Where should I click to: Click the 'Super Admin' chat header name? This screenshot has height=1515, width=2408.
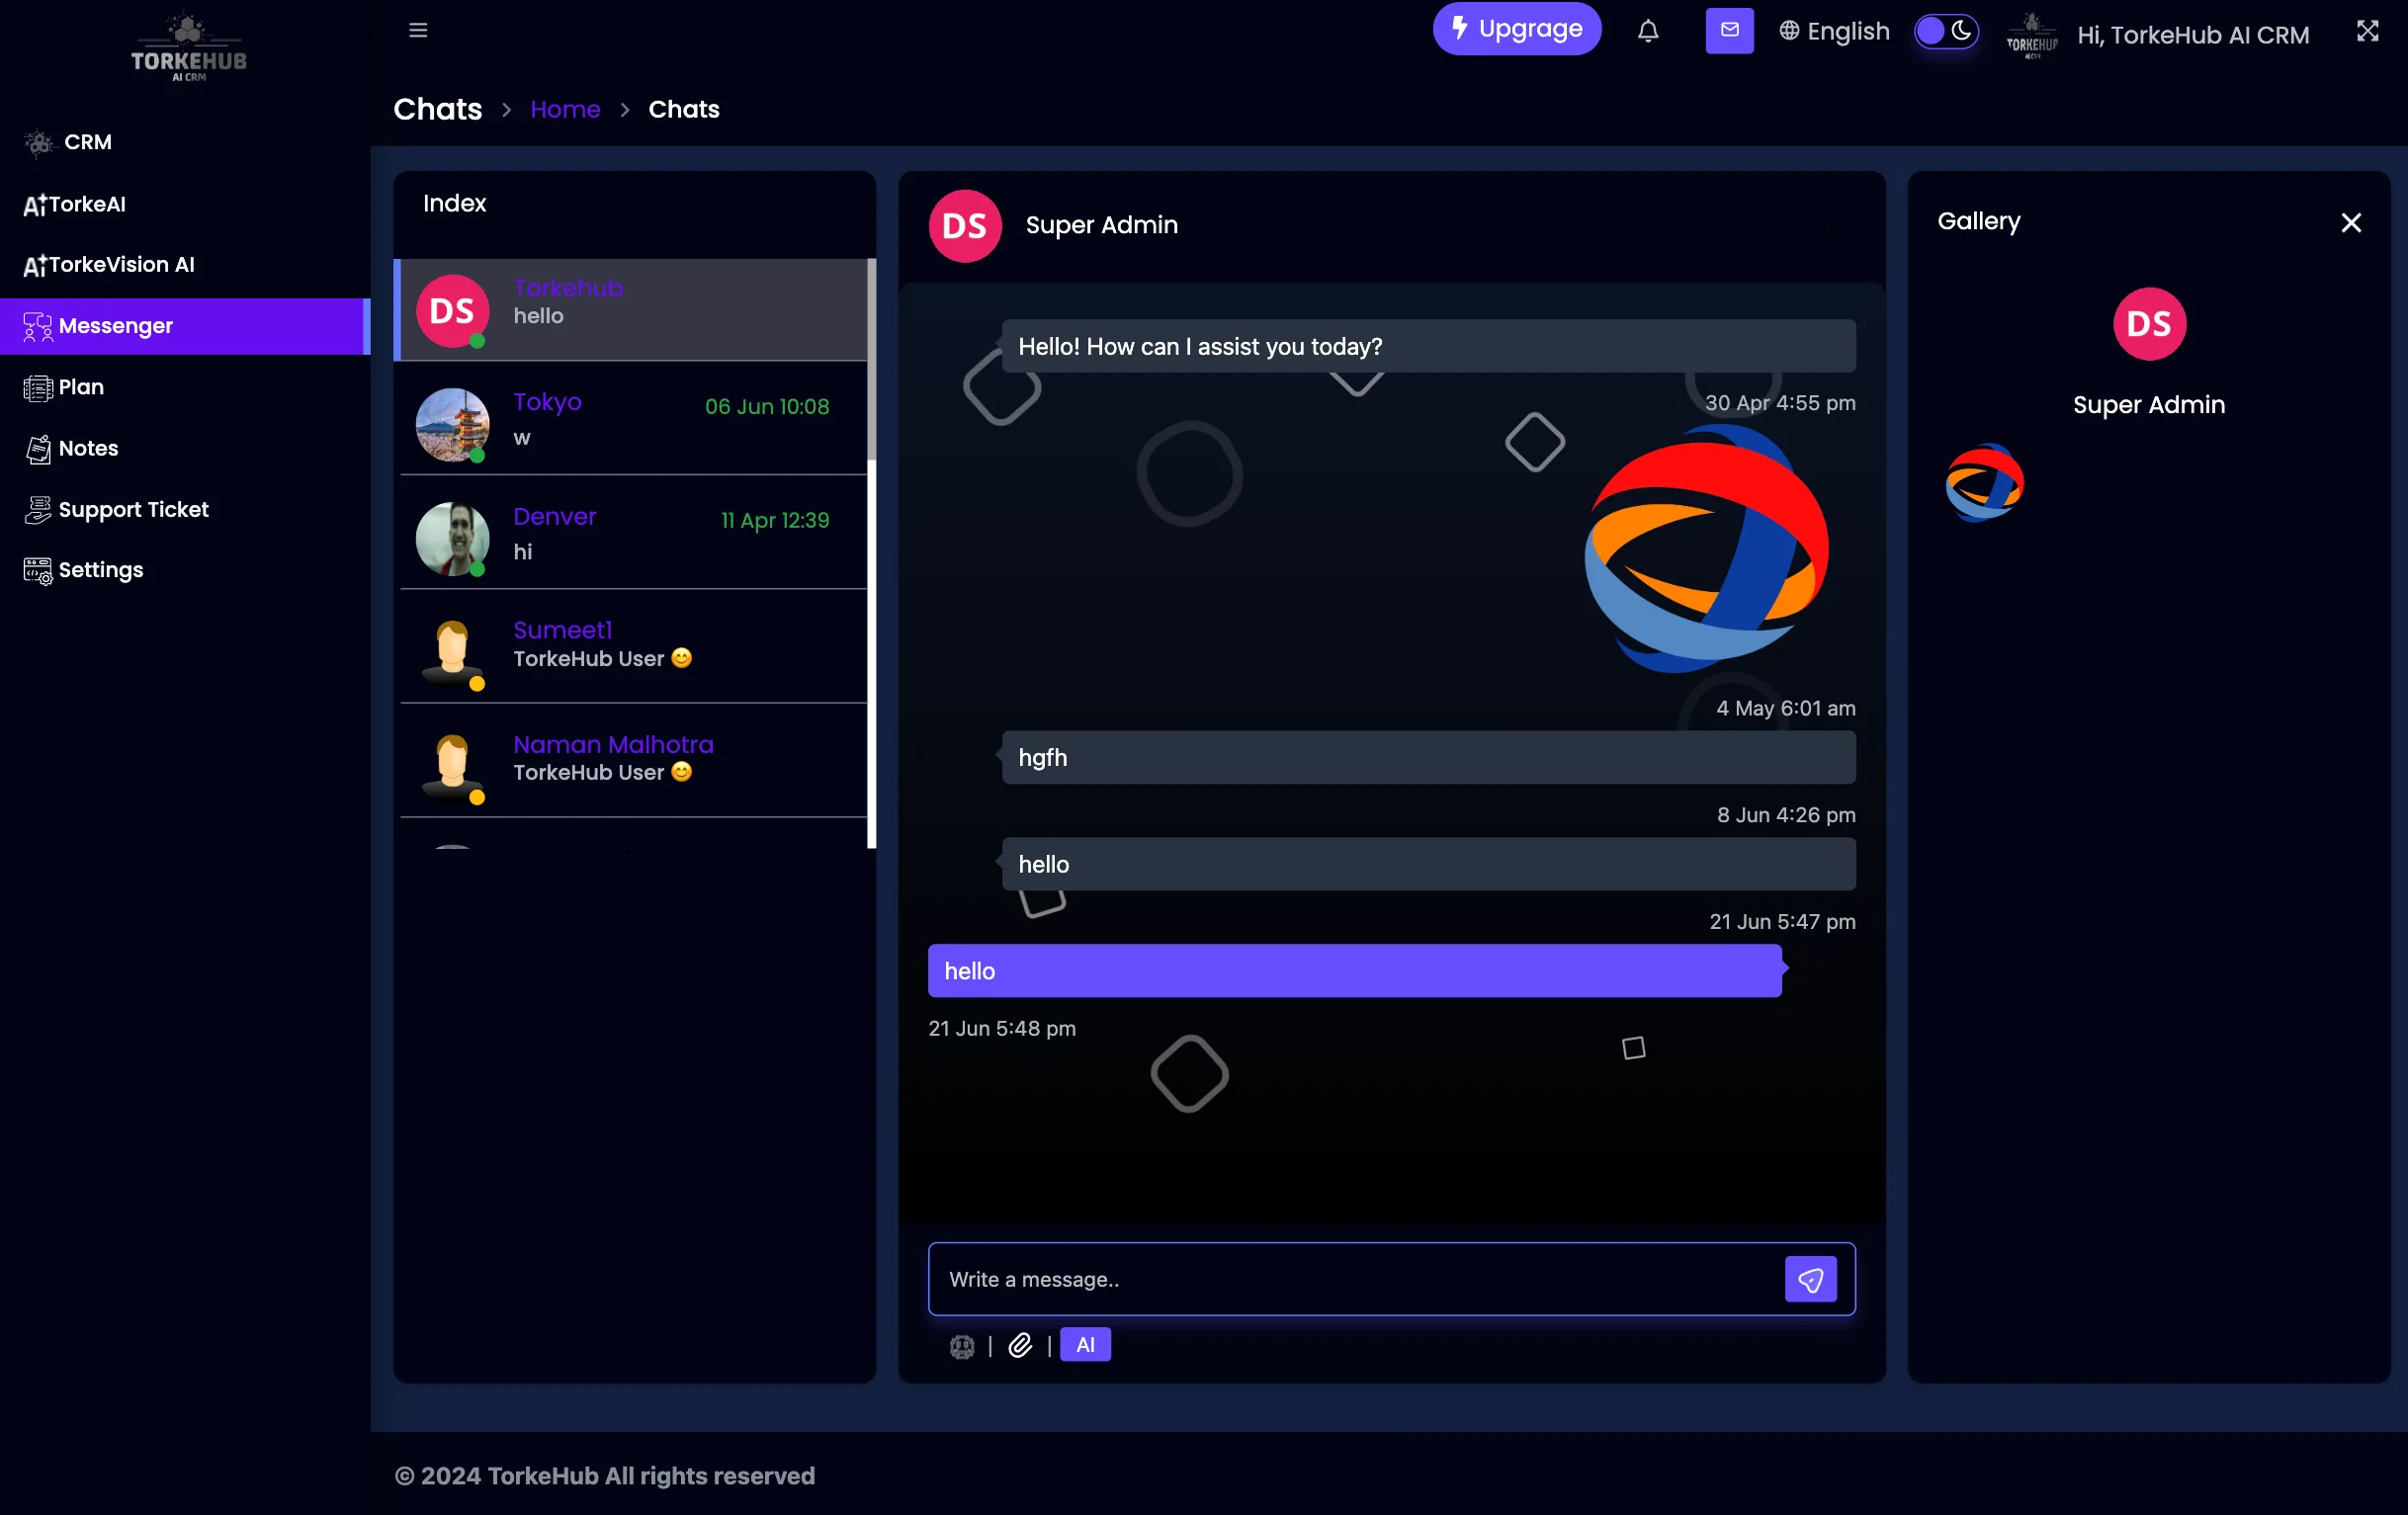coord(1101,225)
